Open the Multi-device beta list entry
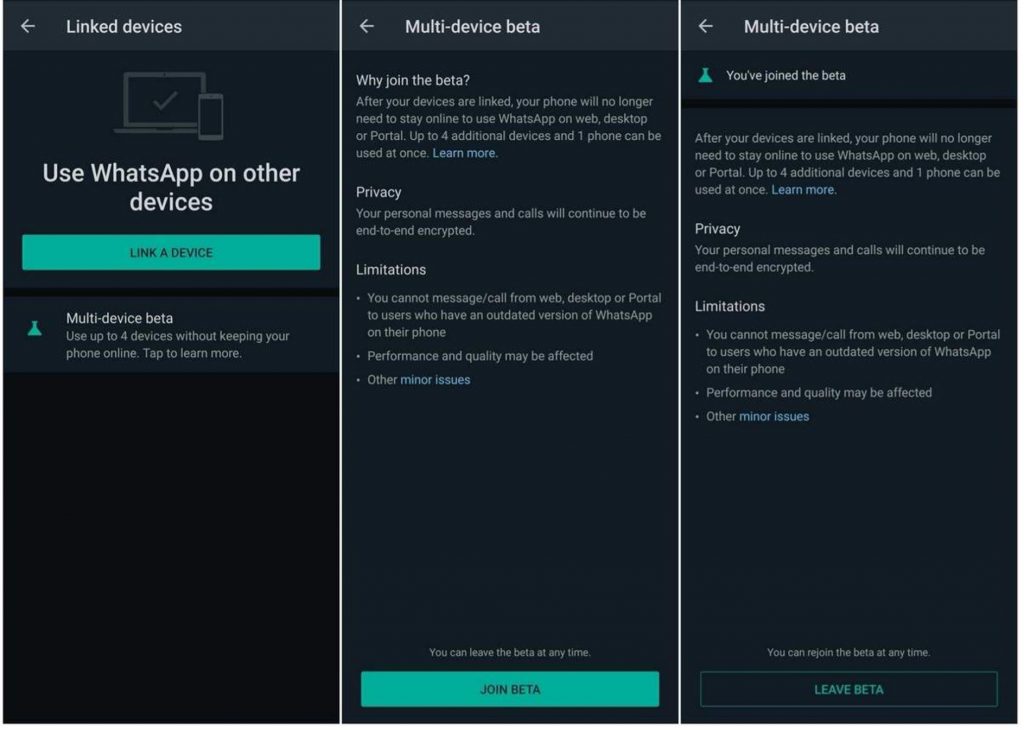 point(171,335)
